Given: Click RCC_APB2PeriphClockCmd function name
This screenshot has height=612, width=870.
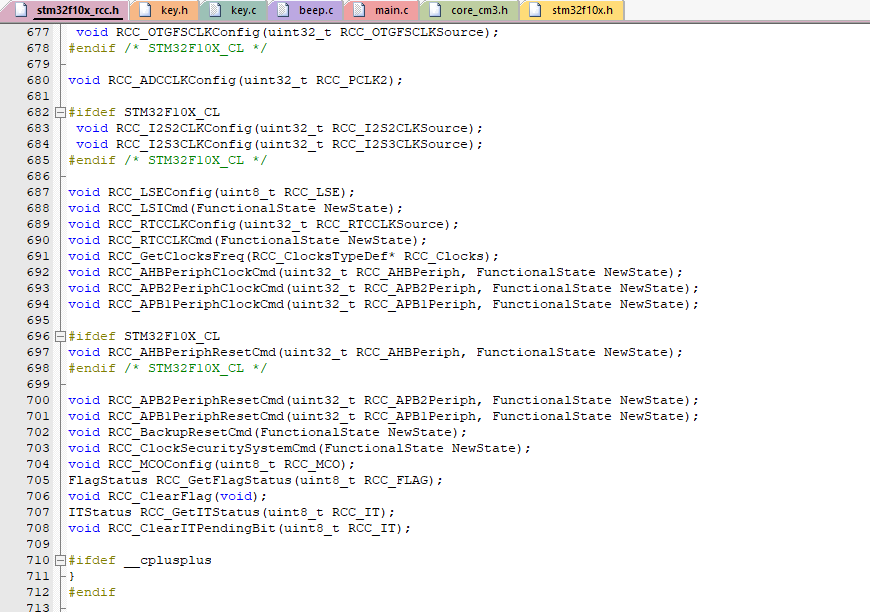Looking at the screenshot, I should pos(196,289).
